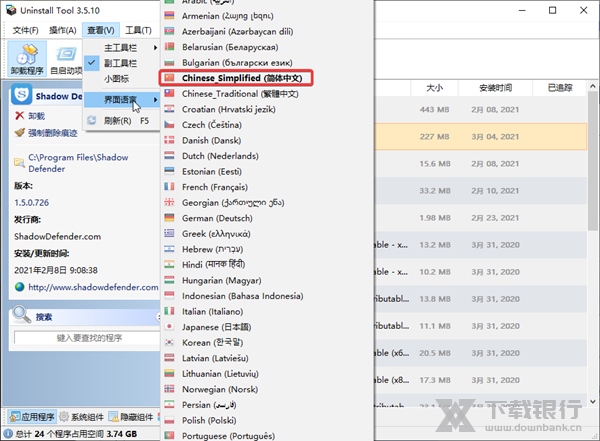Screen dimensions: 600x441
Task: Open the 工具(T) menu
Action: click(139, 30)
